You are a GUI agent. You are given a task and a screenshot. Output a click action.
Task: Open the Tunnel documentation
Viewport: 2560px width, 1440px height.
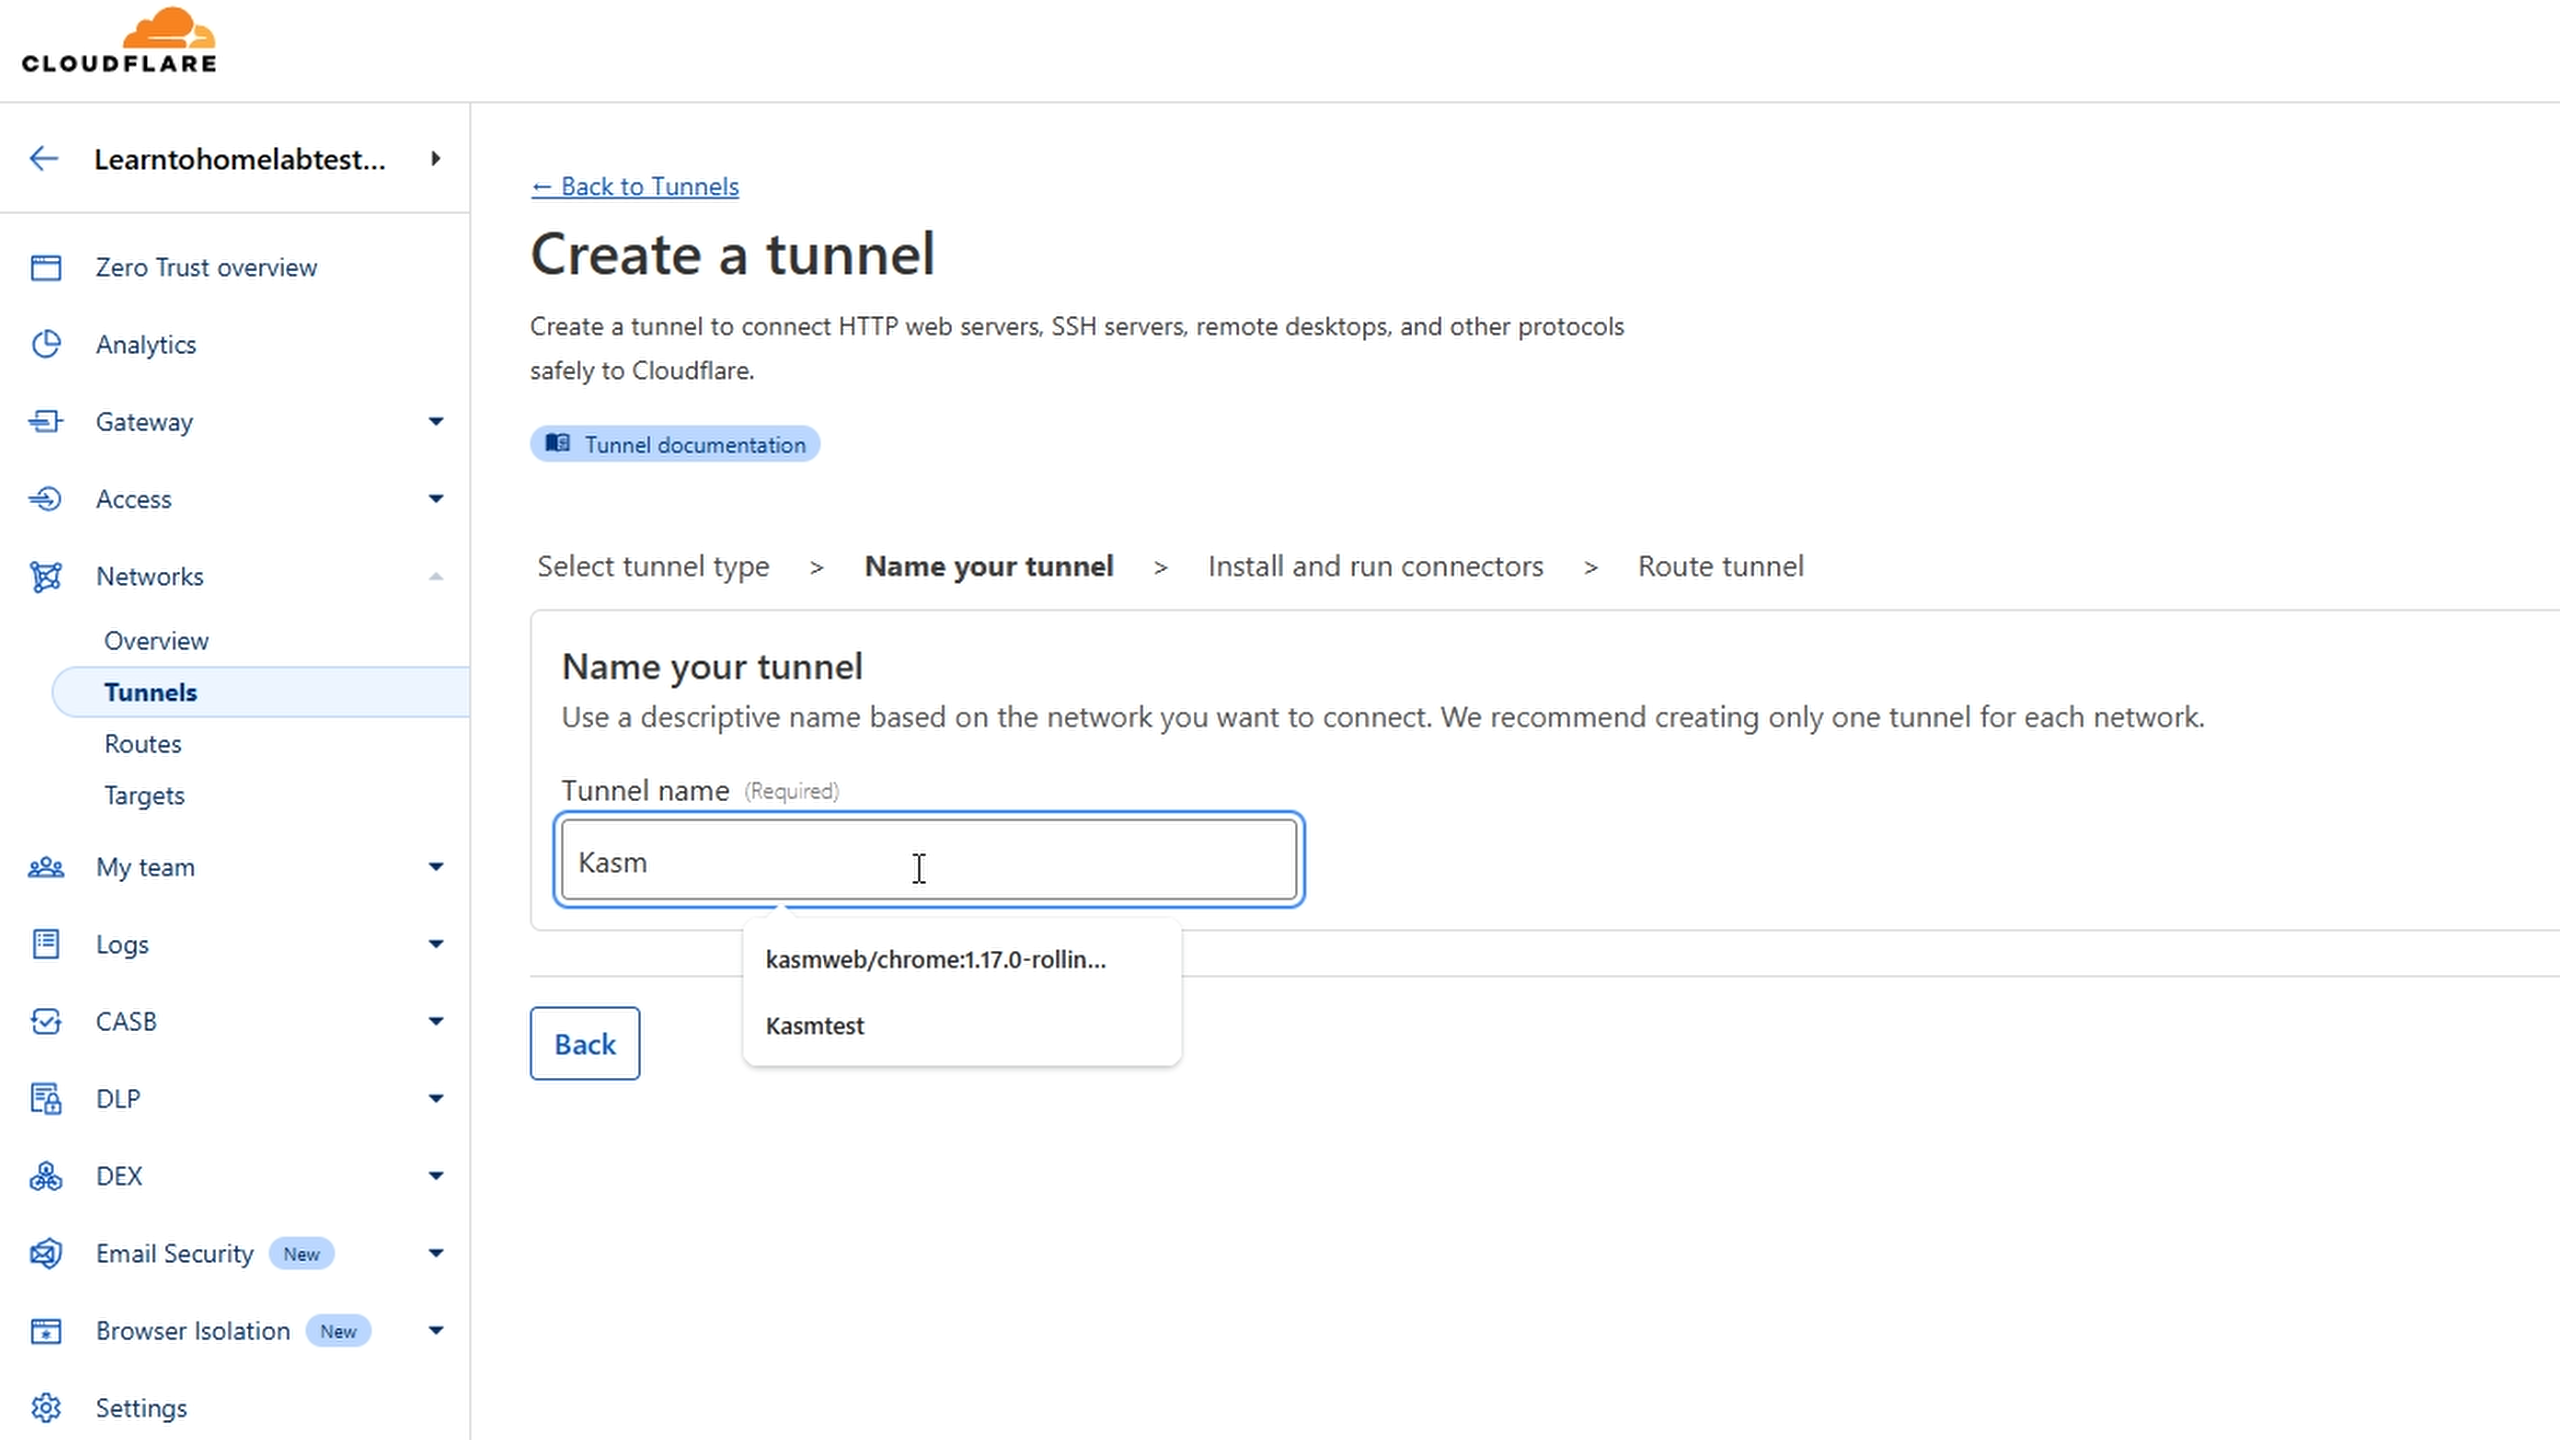[674, 444]
